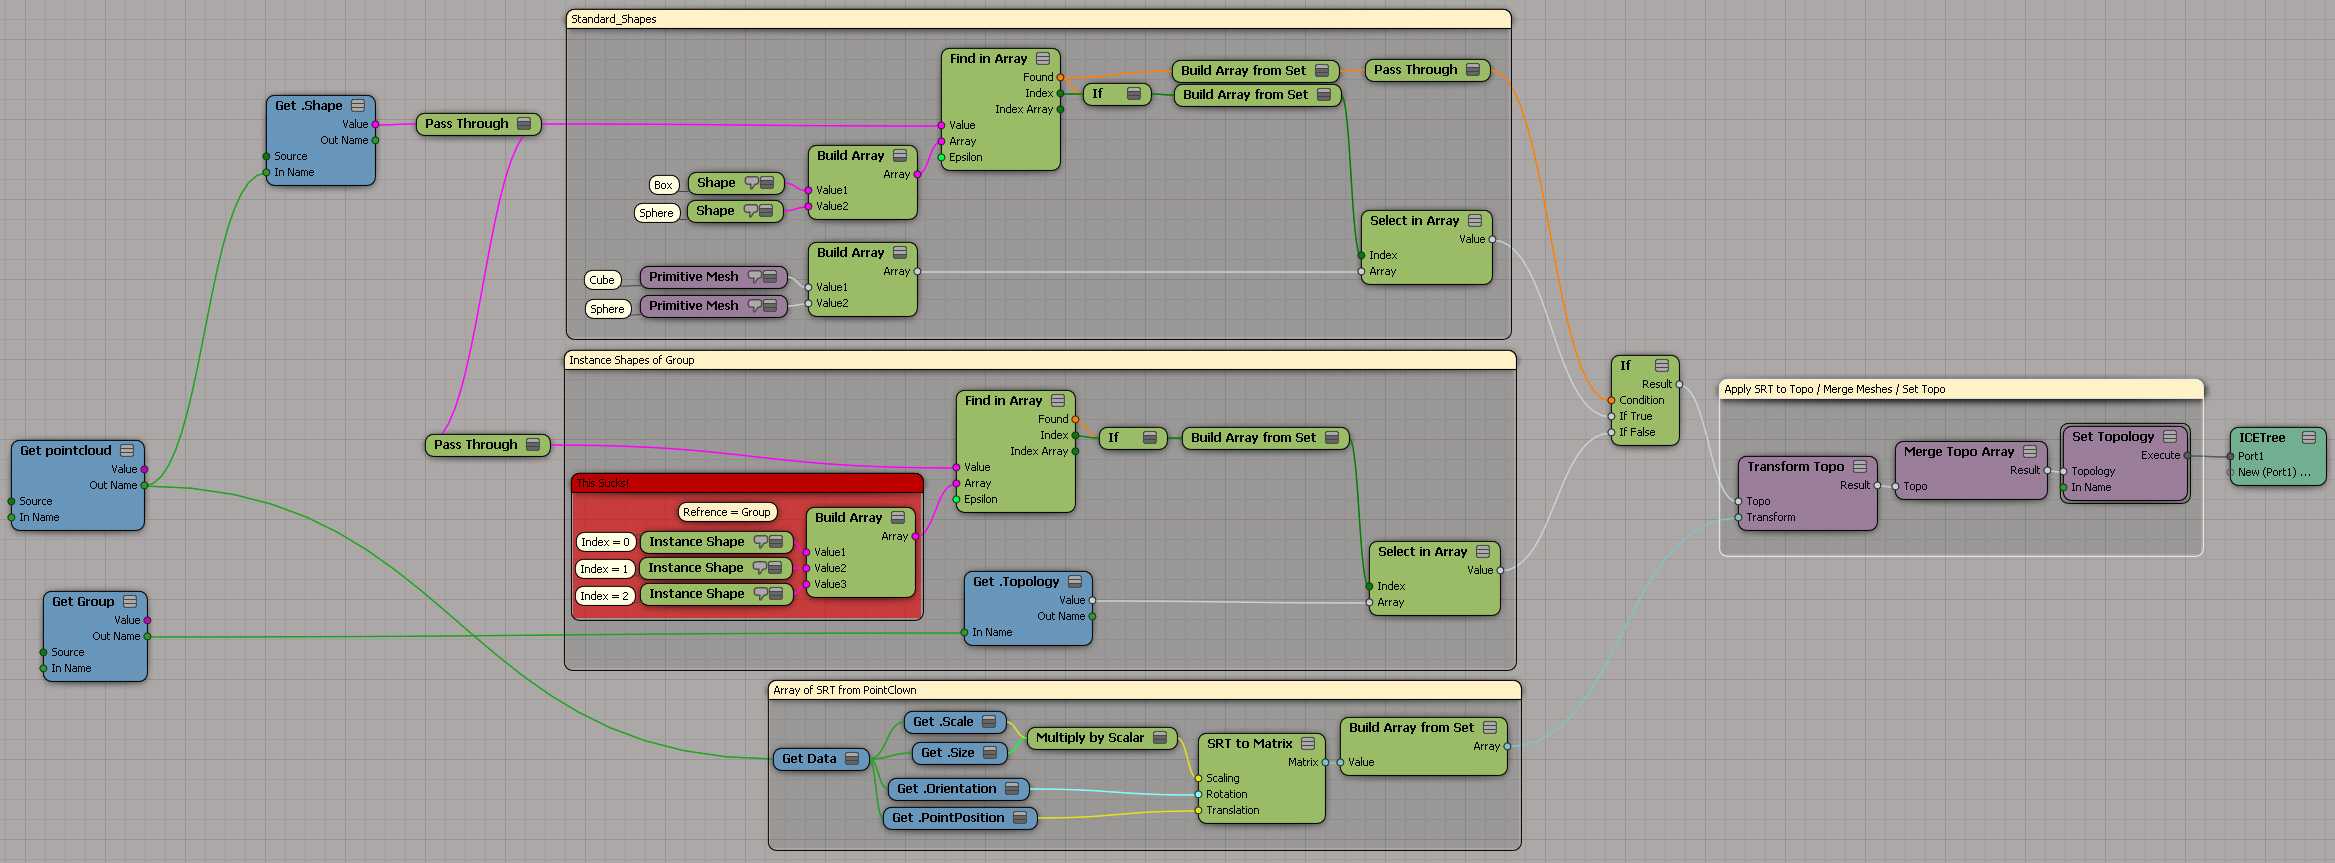The image size is (2335, 863).
Task: Click the menu icon on the Get .Orientation node
Action: tap(1012, 789)
